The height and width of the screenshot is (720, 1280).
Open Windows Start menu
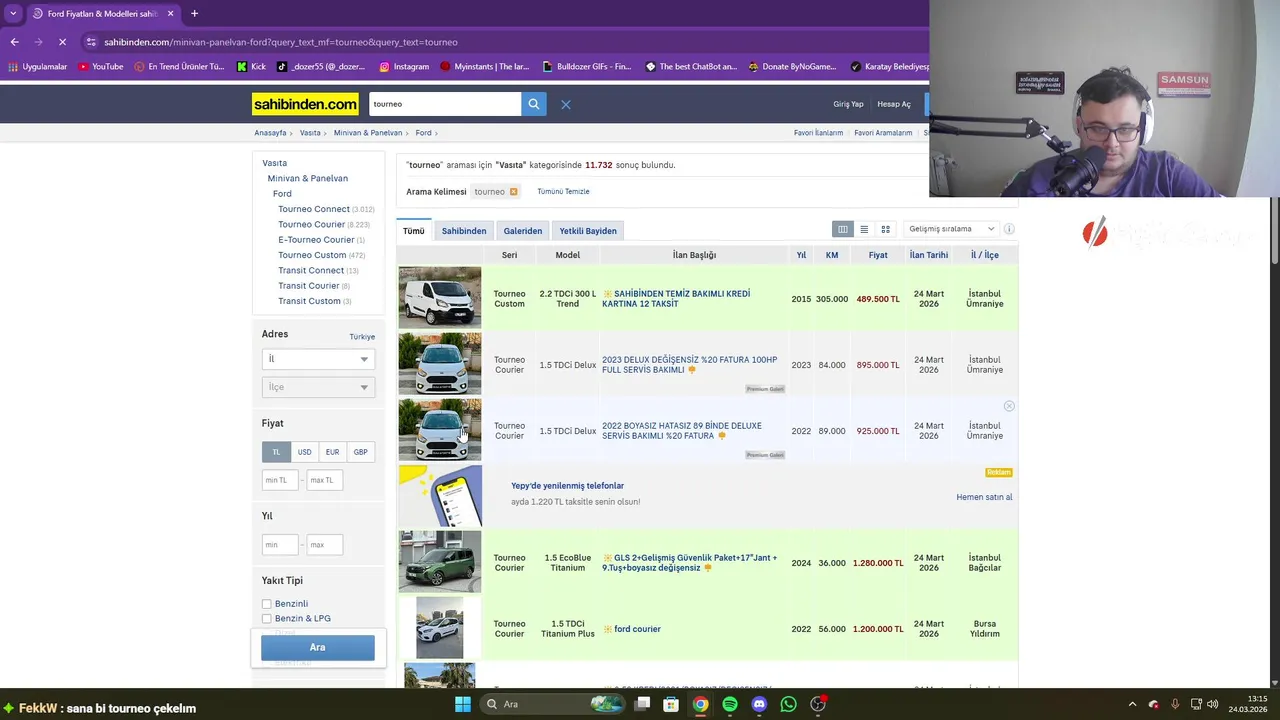pos(462,704)
